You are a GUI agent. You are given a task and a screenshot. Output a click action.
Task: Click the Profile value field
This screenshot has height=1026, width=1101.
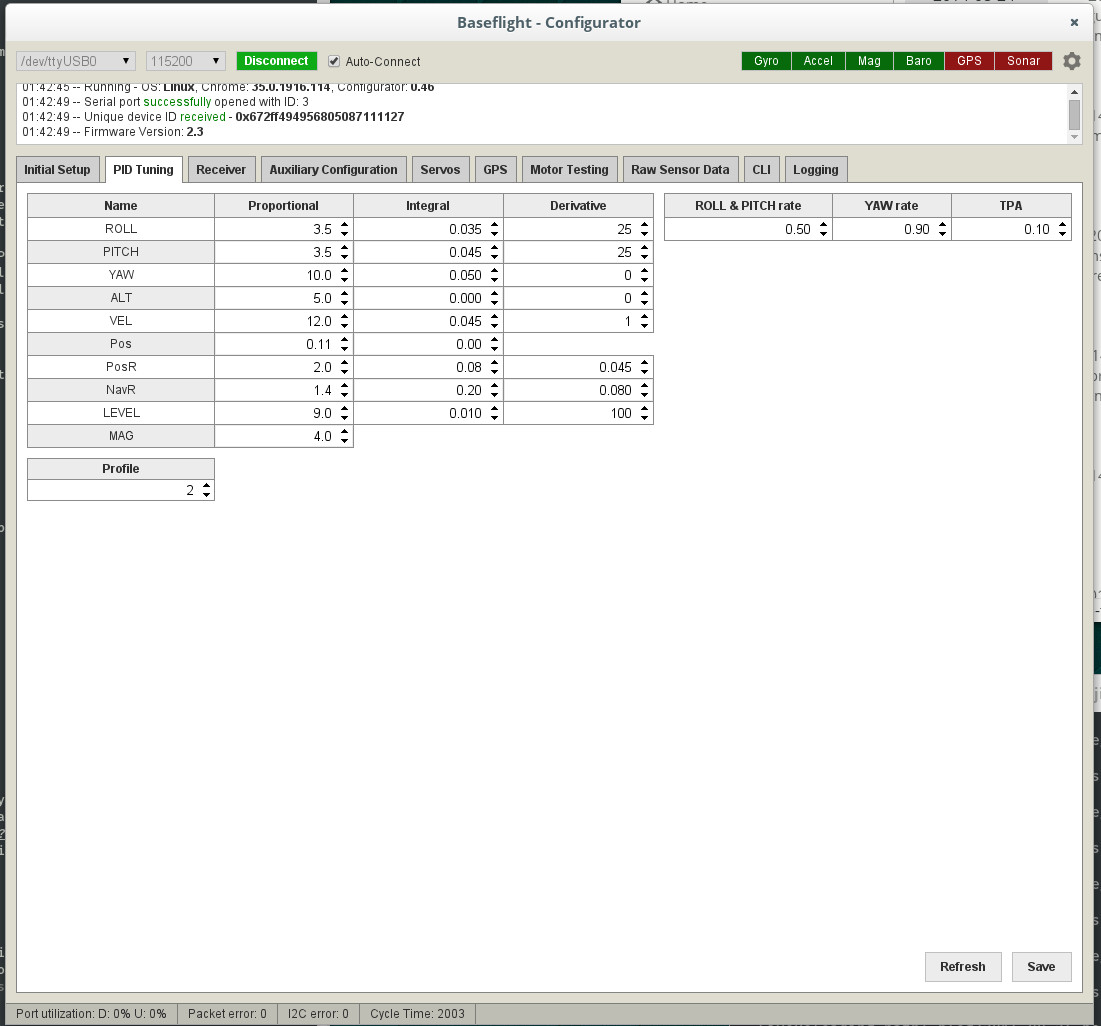(121, 490)
